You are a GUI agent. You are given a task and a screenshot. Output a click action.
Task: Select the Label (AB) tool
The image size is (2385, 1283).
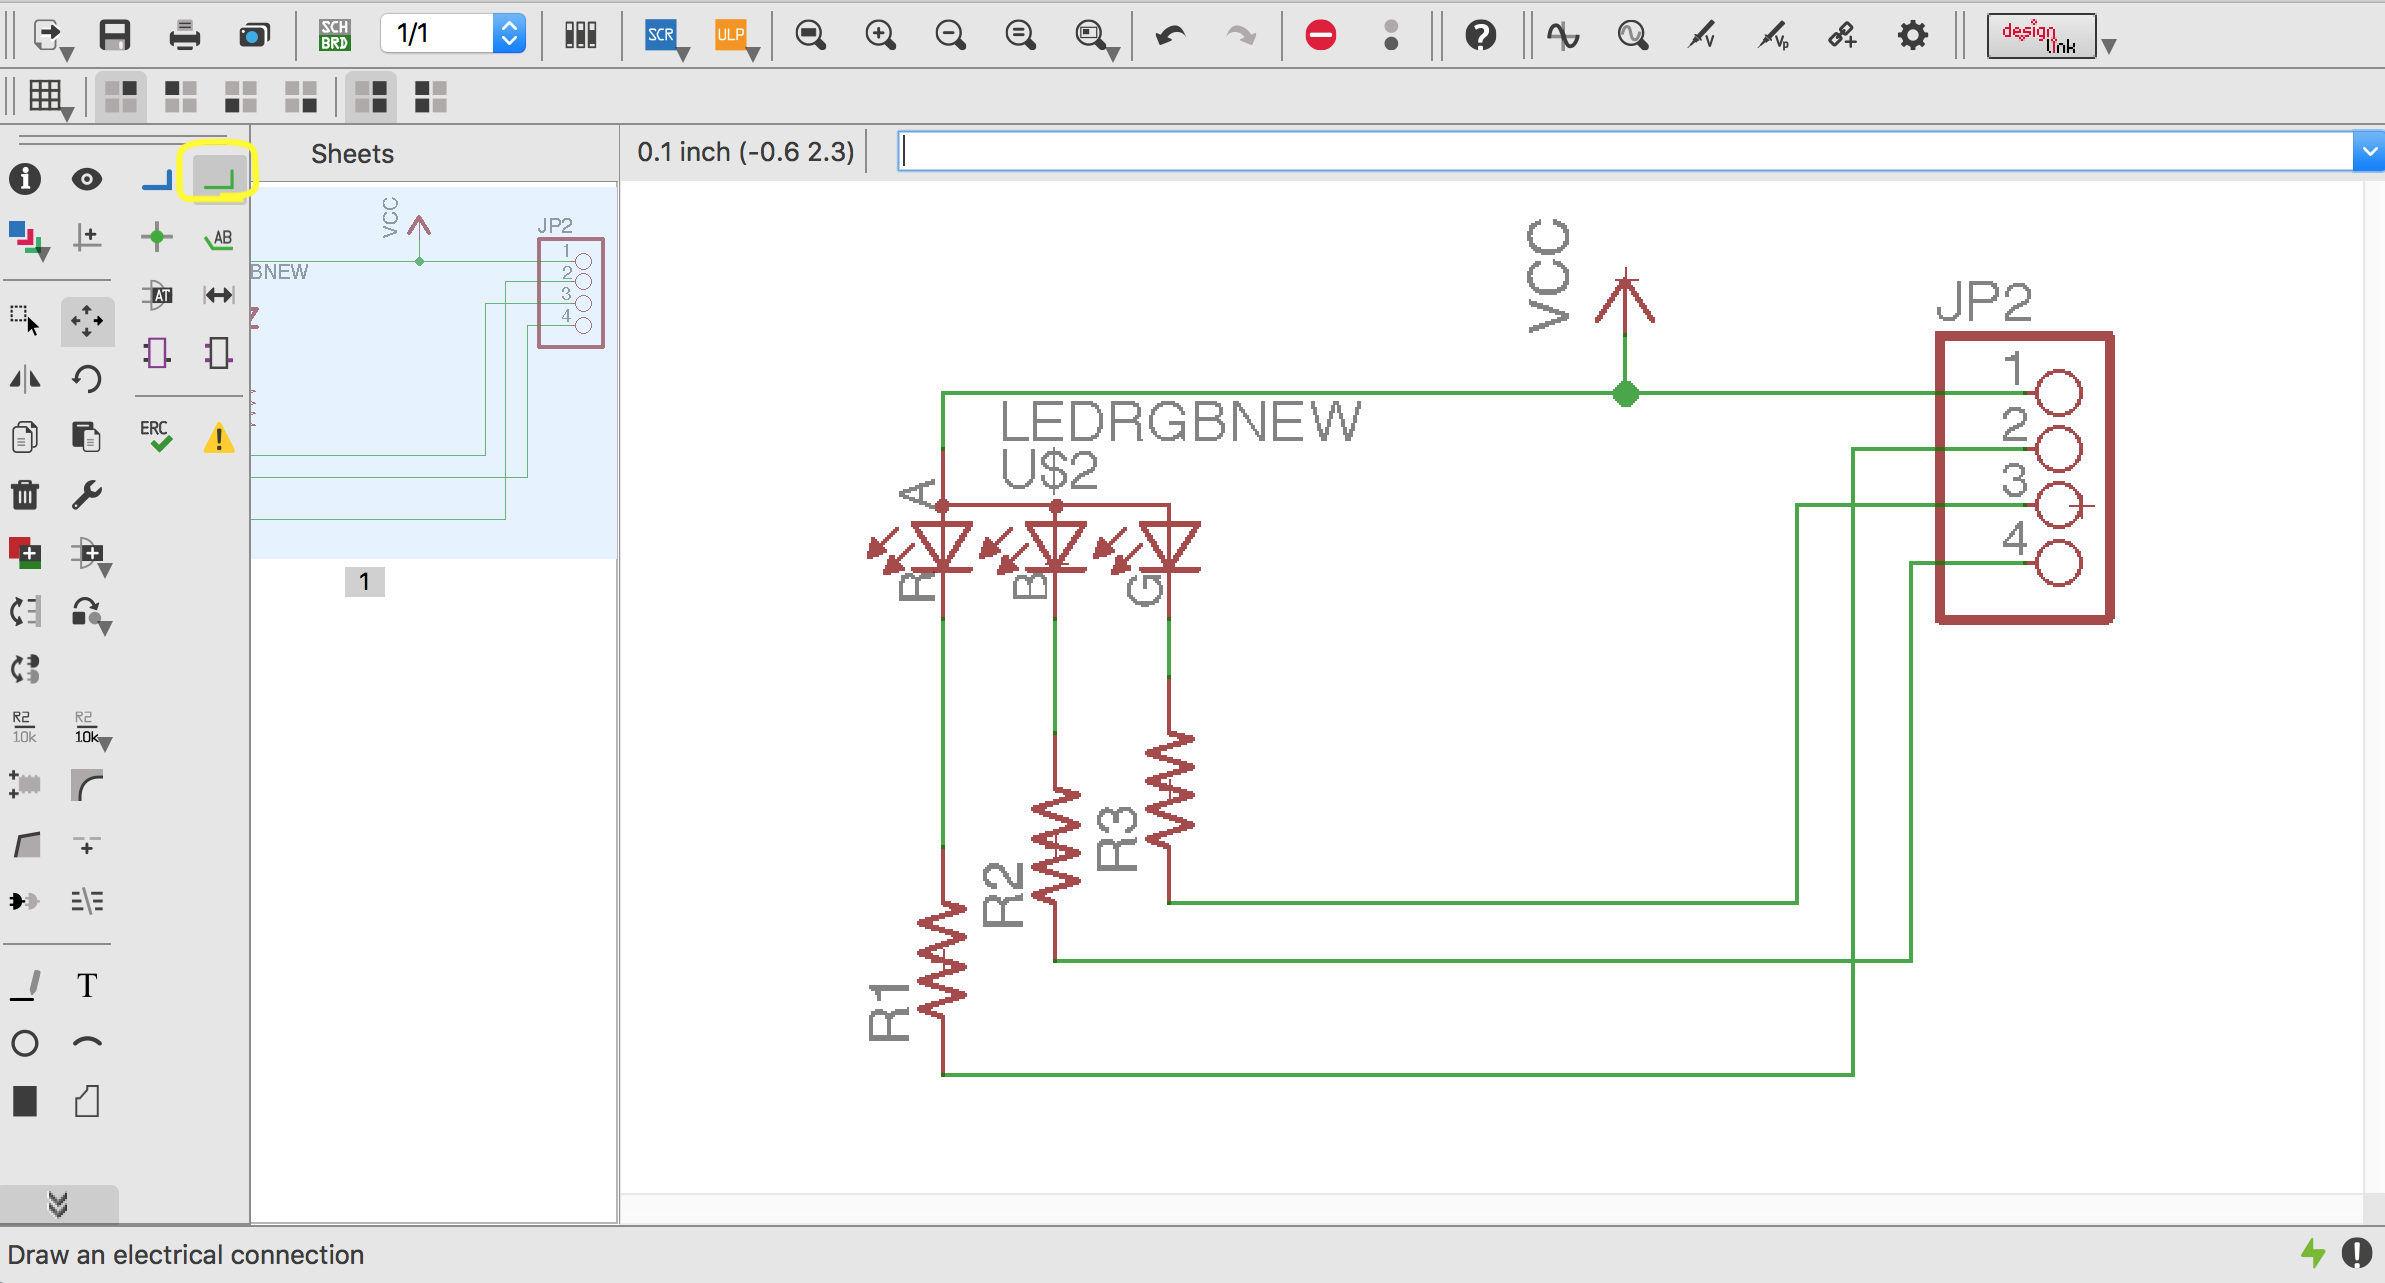[218, 238]
